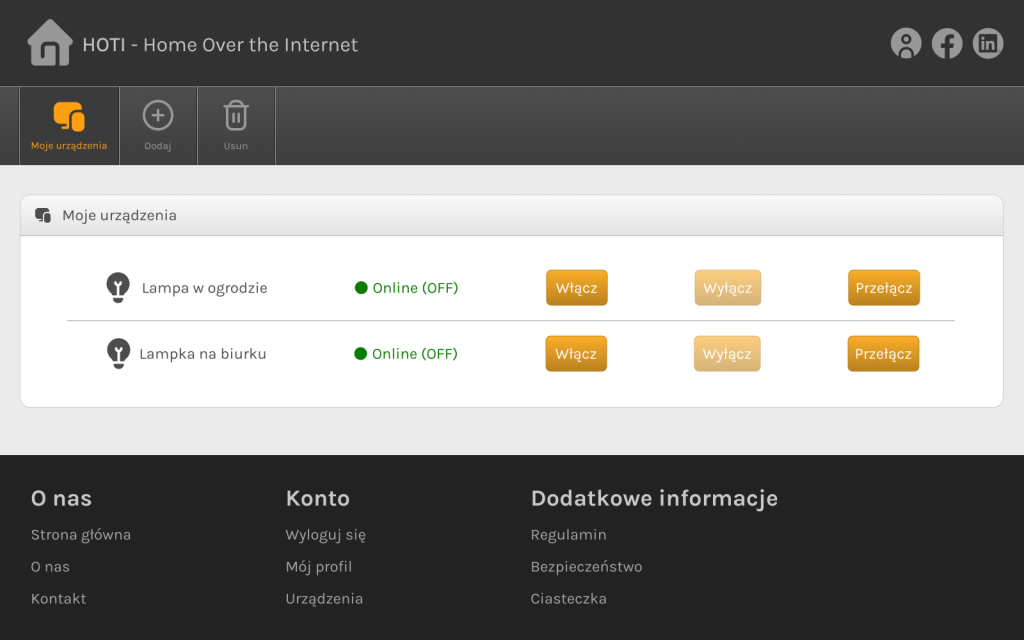The image size is (1024, 640).
Task: Open the Strona główna footer link
Action: tap(81, 535)
